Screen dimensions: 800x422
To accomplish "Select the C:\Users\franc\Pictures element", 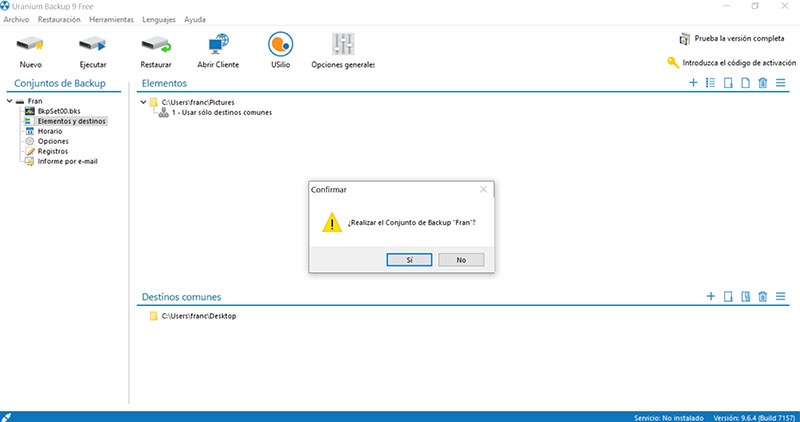I will tap(198, 102).
